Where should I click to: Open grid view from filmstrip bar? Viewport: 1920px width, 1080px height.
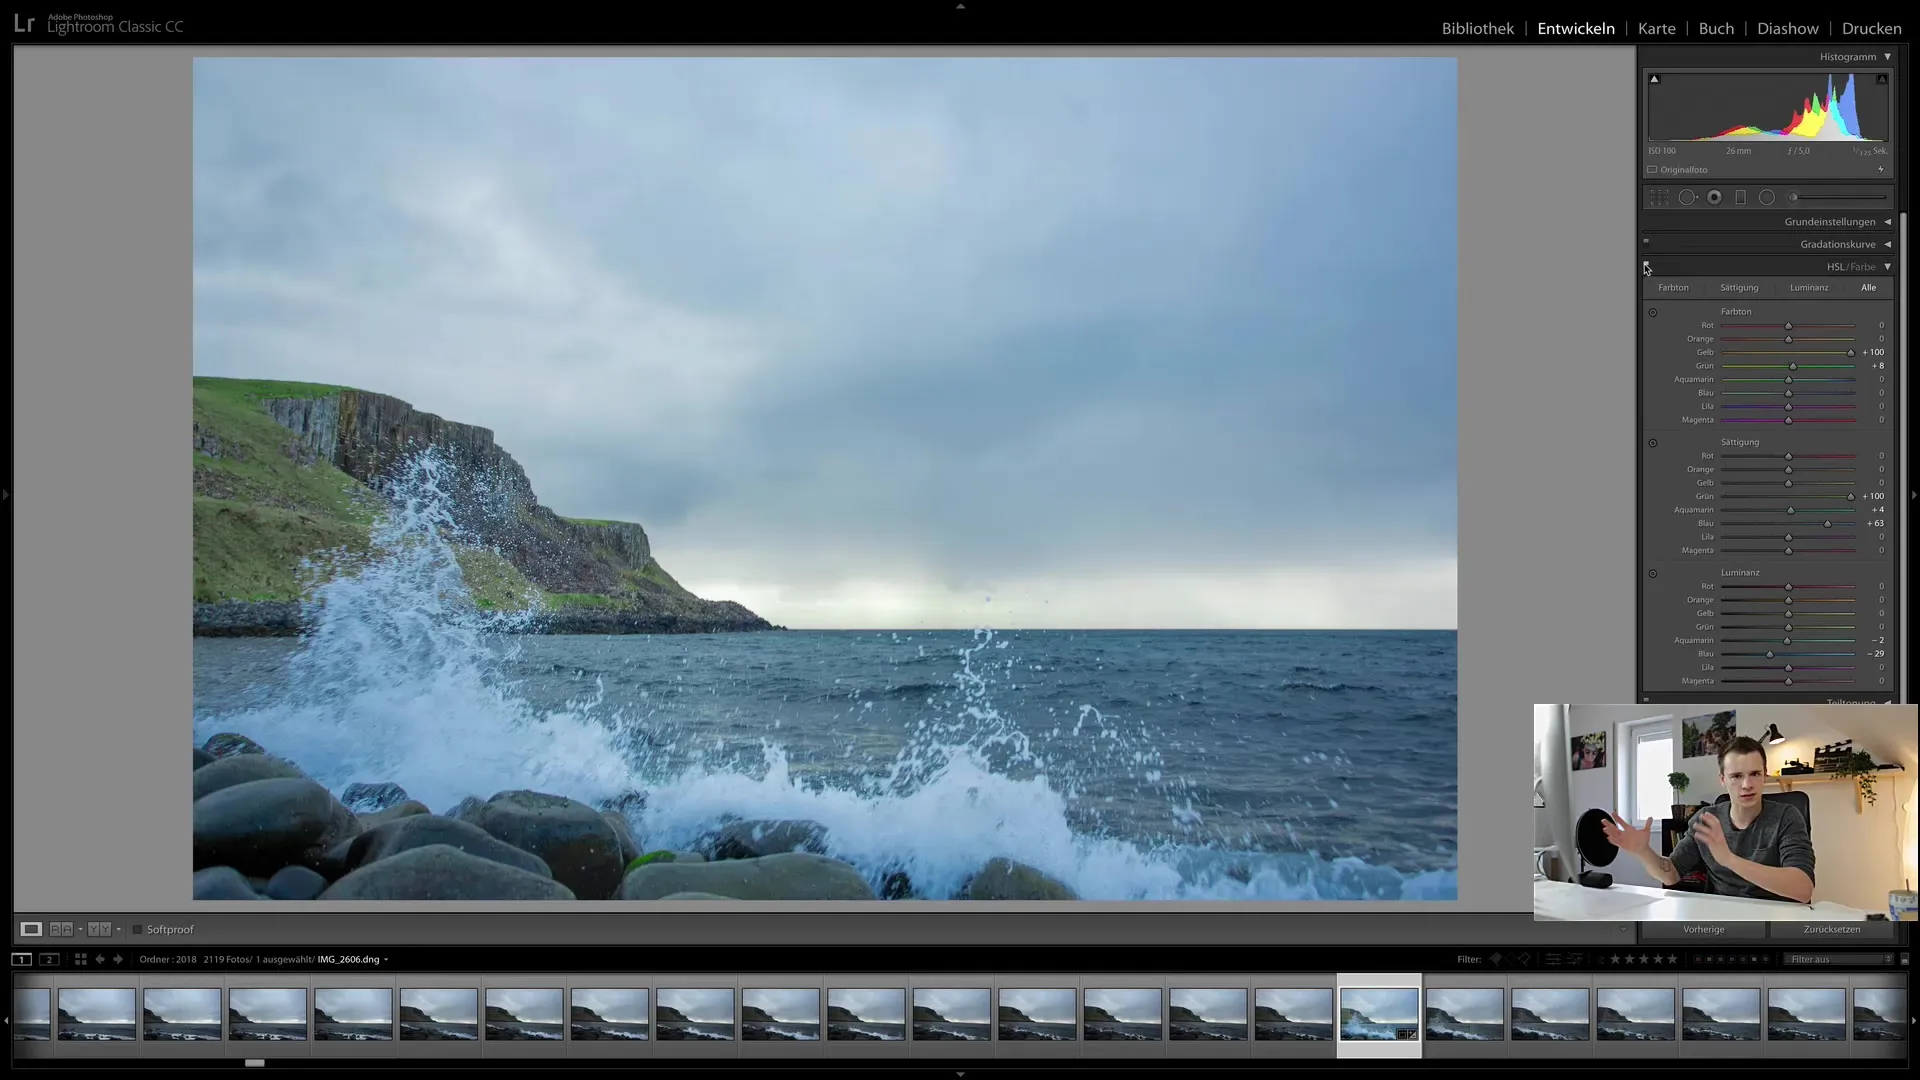tap(81, 960)
